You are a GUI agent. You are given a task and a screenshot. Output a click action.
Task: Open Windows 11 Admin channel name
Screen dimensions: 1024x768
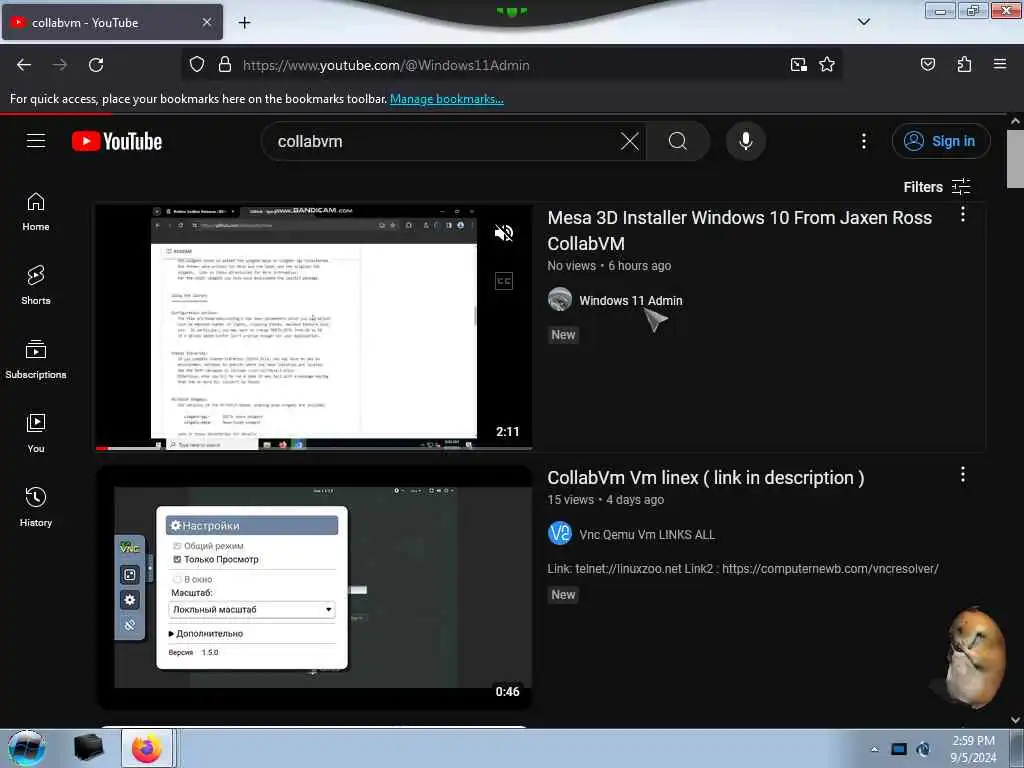(x=631, y=300)
